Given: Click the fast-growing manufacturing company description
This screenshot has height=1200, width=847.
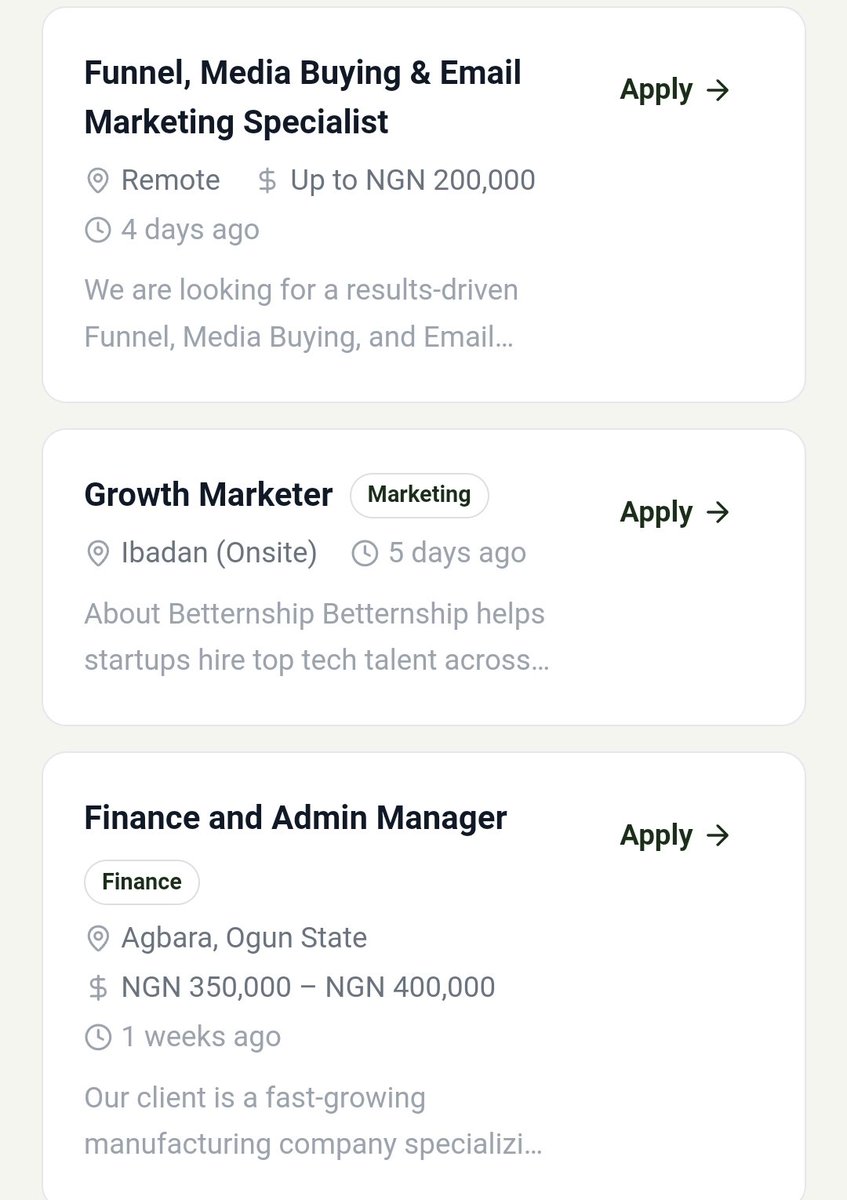Looking at the screenshot, I should coord(314,1121).
